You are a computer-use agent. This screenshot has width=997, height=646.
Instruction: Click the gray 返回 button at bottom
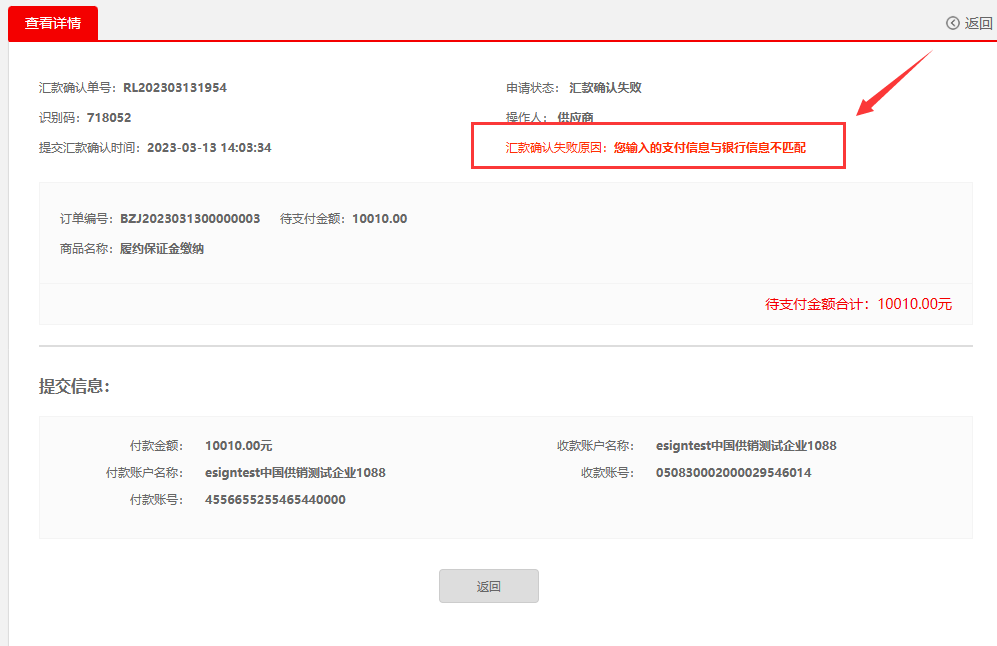tap(488, 586)
